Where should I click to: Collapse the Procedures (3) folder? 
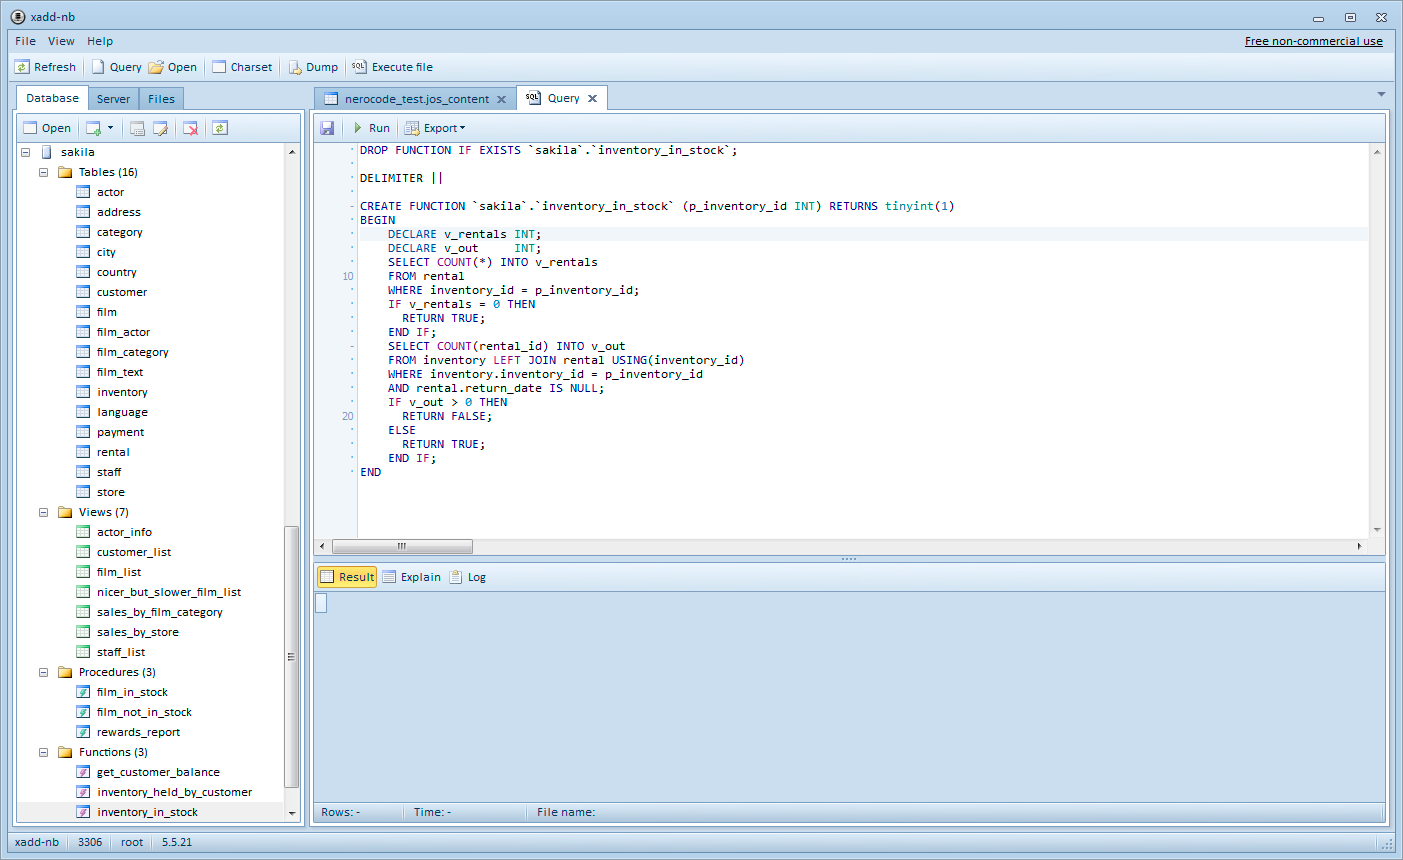[x=44, y=672]
